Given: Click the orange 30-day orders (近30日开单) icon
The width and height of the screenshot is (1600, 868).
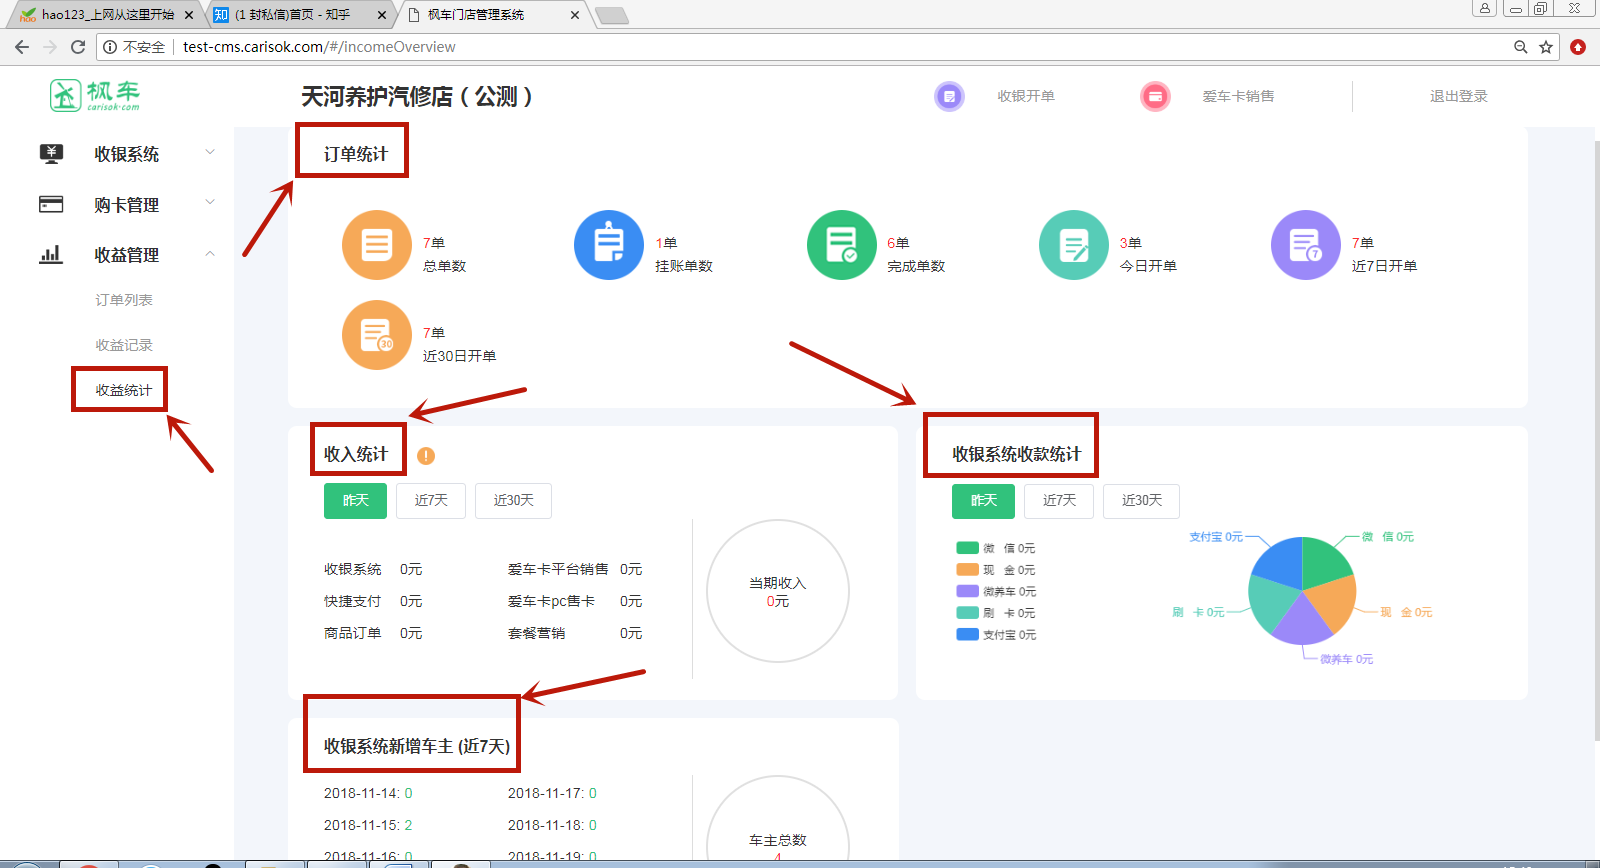Looking at the screenshot, I should point(377,335).
